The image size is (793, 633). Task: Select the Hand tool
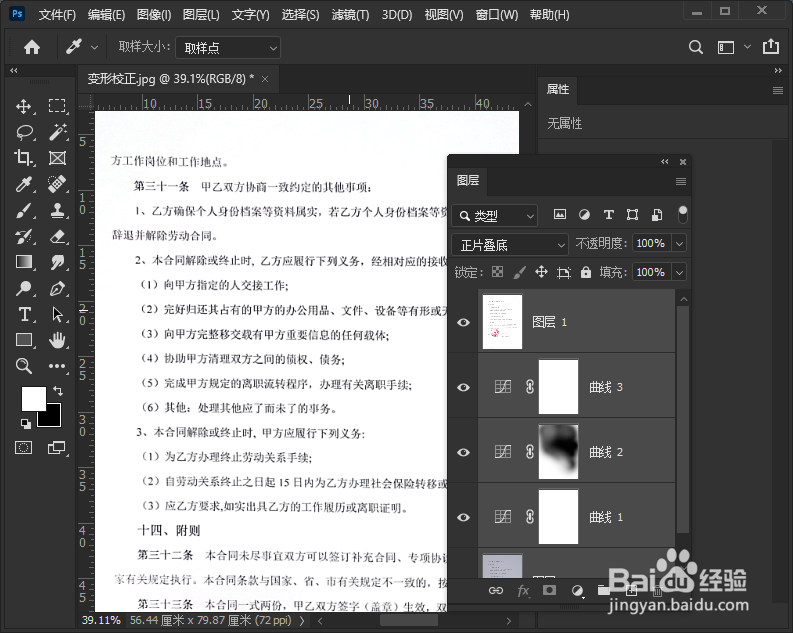click(x=58, y=340)
